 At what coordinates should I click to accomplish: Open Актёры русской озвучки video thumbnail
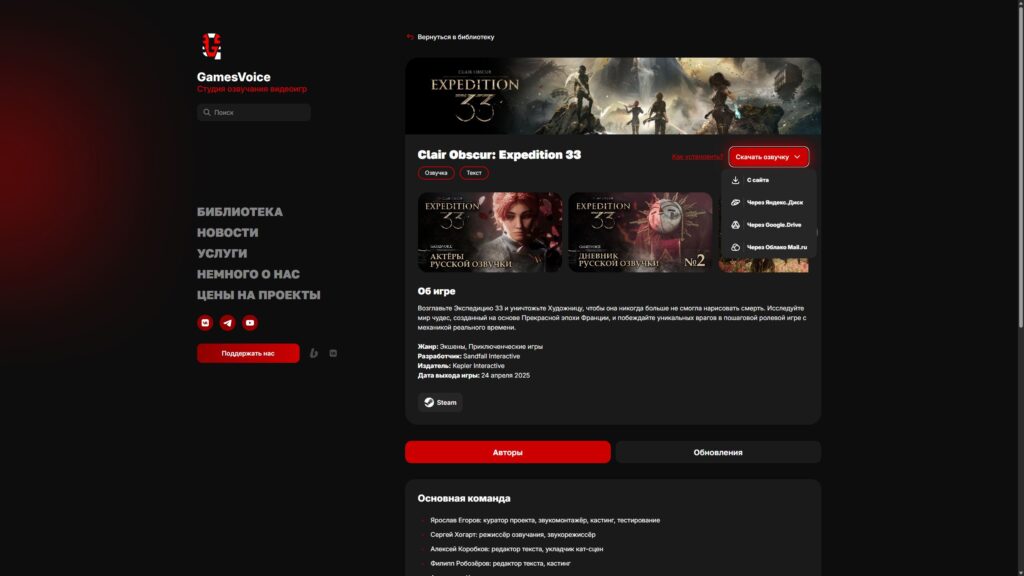coord(490,232)
